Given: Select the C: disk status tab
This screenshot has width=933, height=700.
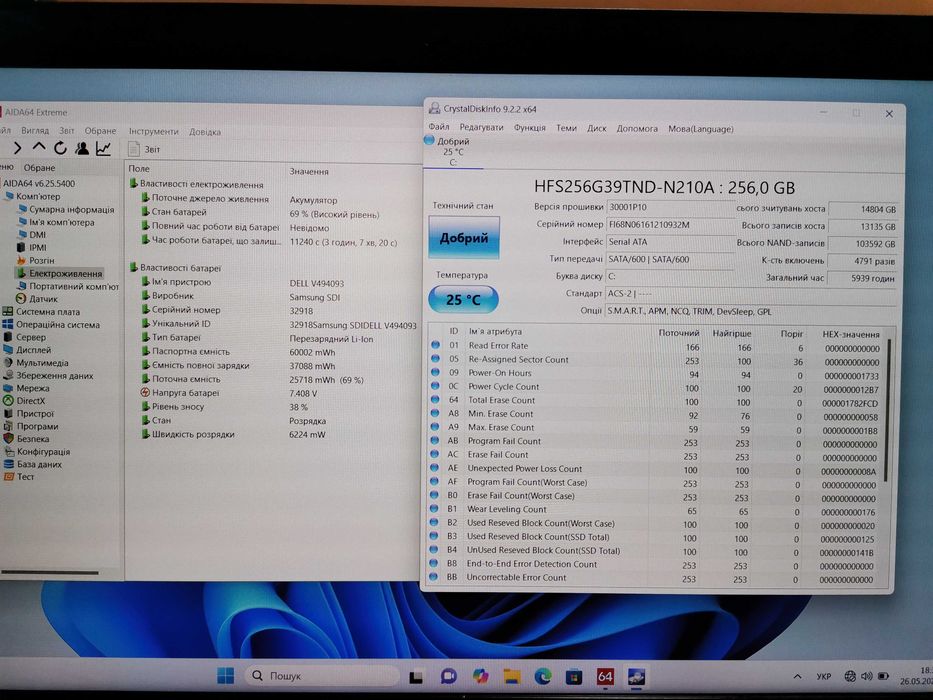Looking at the screenshot, I should click(453, 152).
